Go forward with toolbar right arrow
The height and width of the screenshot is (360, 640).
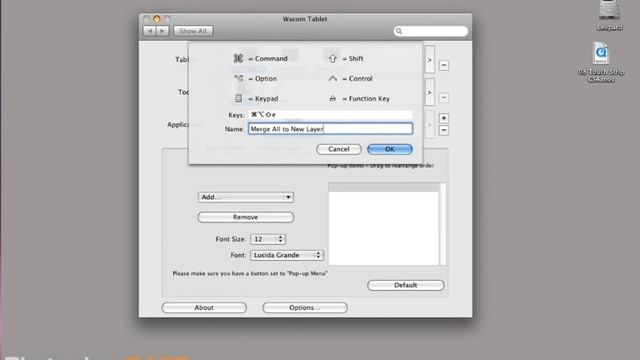[x=162, y=31]
